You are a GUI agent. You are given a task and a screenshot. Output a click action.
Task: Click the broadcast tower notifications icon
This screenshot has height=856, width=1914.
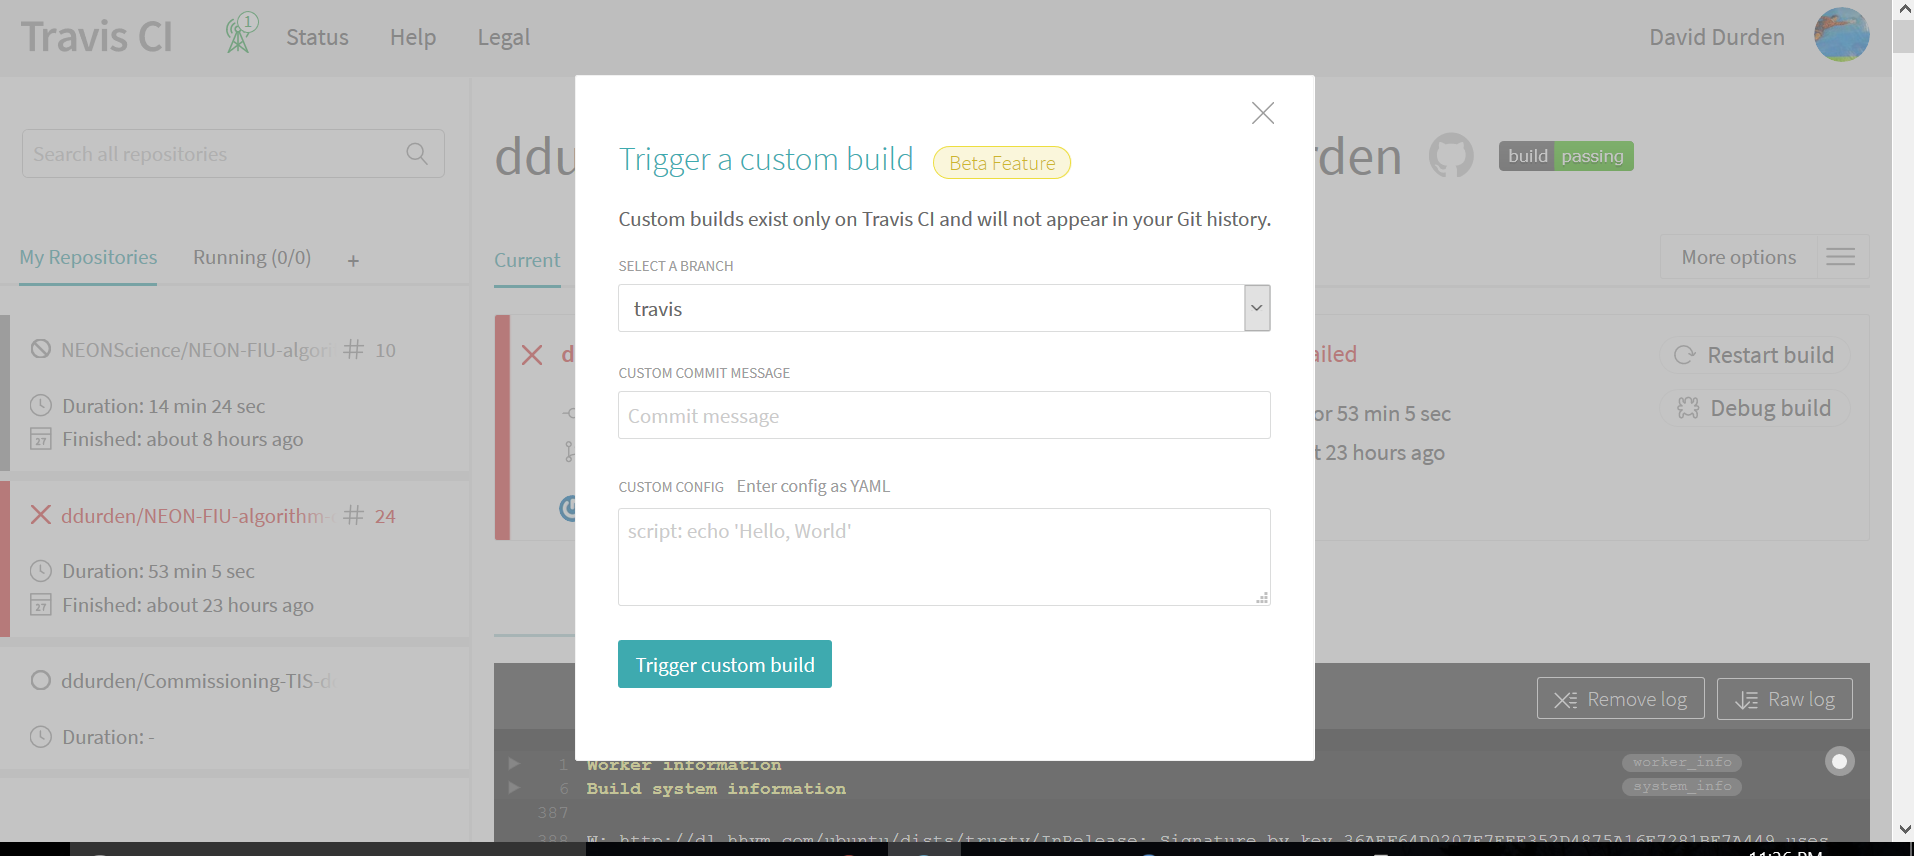(240, 33)
